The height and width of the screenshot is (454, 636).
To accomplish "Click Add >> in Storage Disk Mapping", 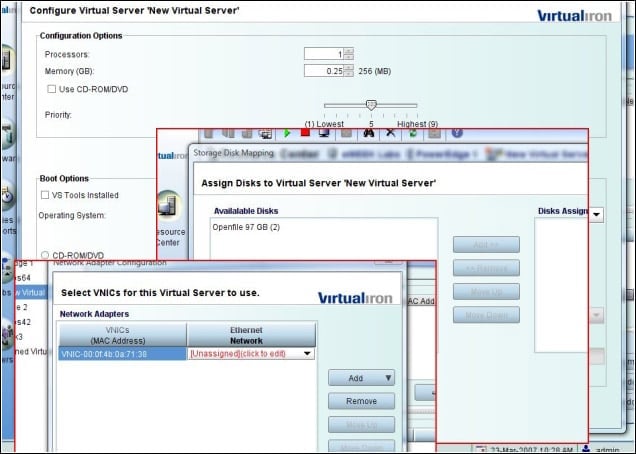I will (486, 245).
